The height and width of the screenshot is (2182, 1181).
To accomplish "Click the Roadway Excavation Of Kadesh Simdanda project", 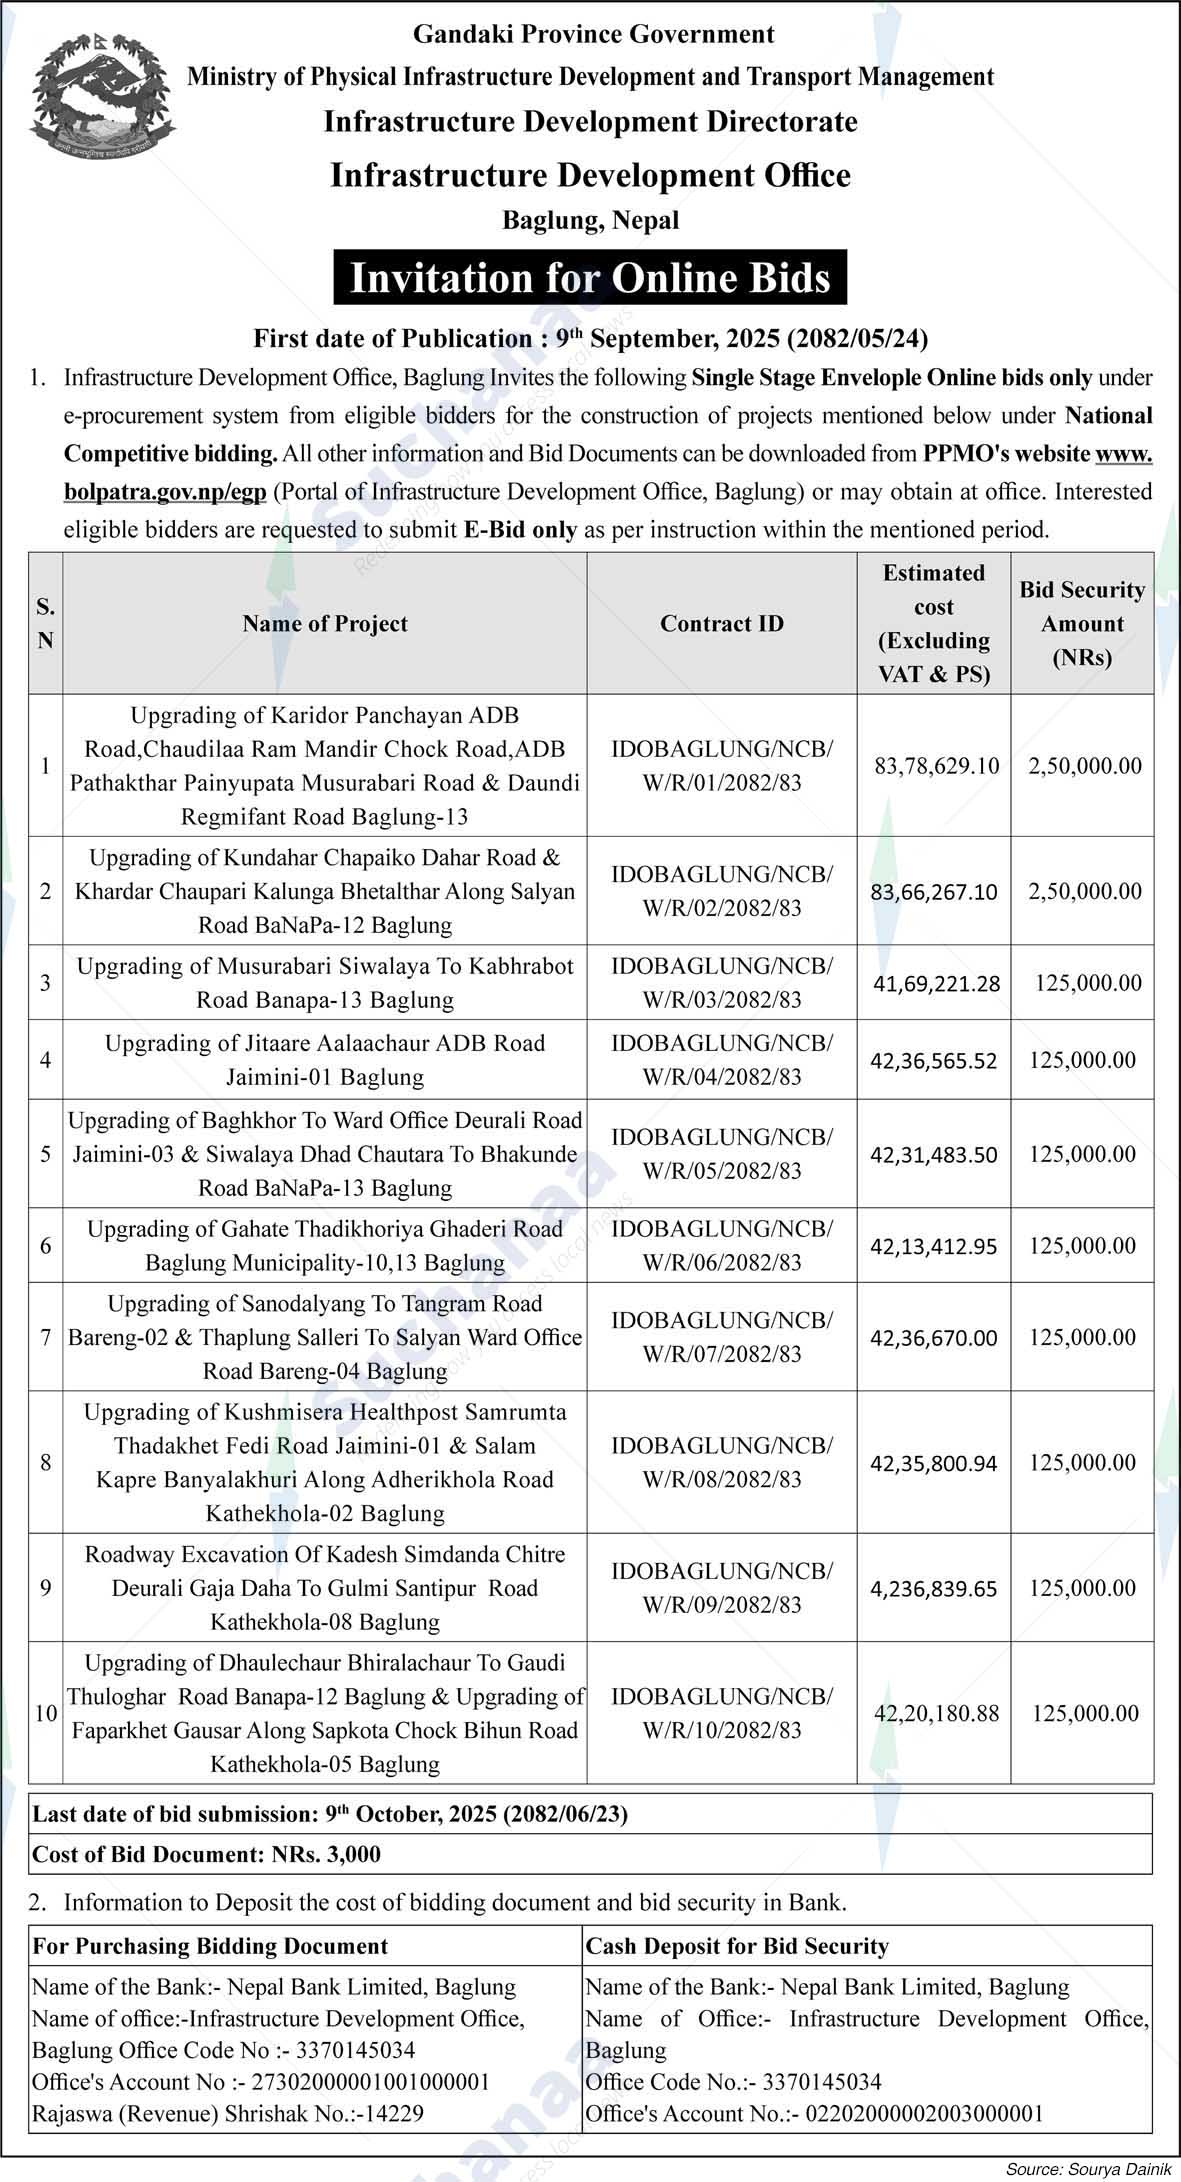I will [324, 1588].
